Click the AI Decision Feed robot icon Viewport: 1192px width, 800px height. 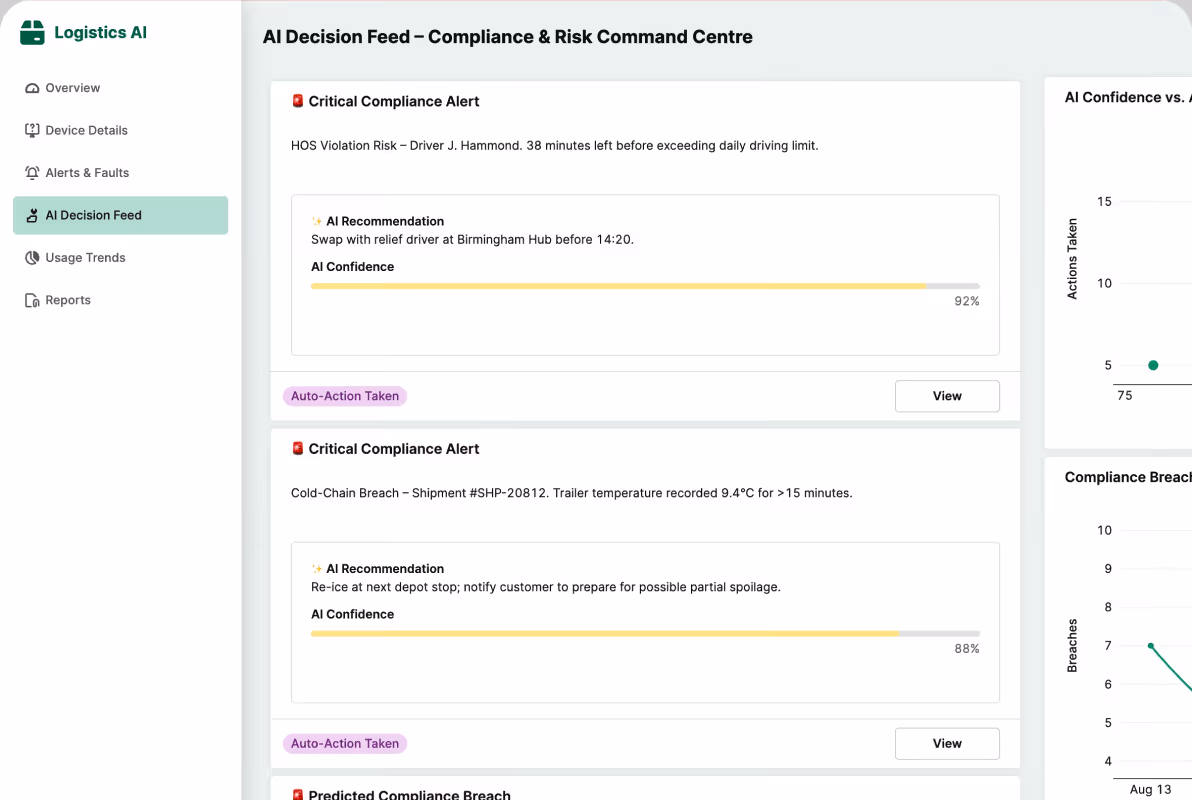click(x=32, y=216)
